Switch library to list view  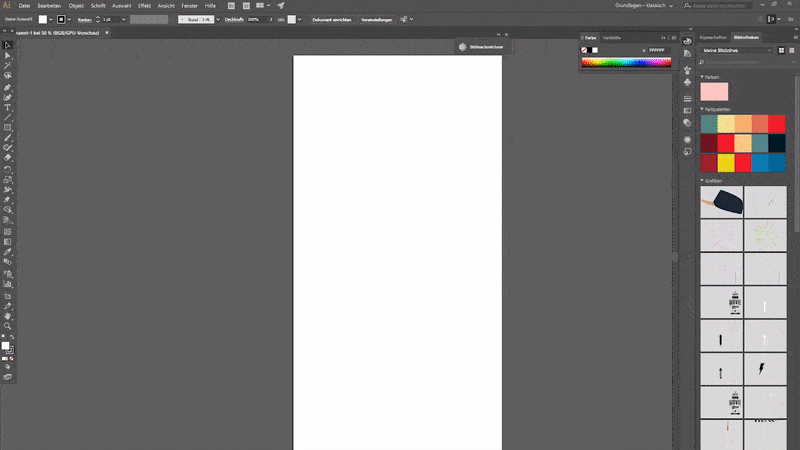click(x=792, y=51)
